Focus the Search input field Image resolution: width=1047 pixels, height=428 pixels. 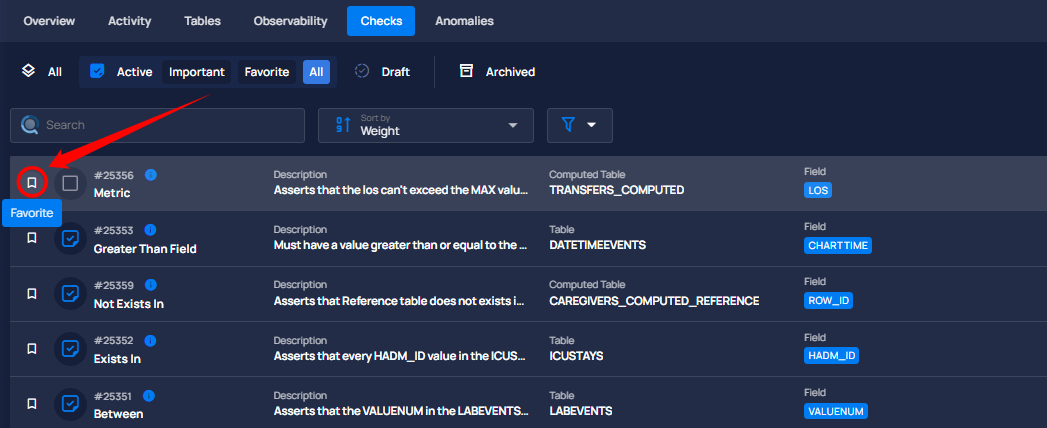tap(158, 126)
